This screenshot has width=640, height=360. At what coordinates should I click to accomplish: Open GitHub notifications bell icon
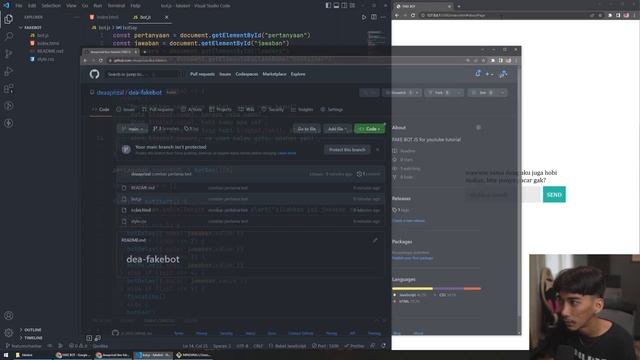coord(478,74)
